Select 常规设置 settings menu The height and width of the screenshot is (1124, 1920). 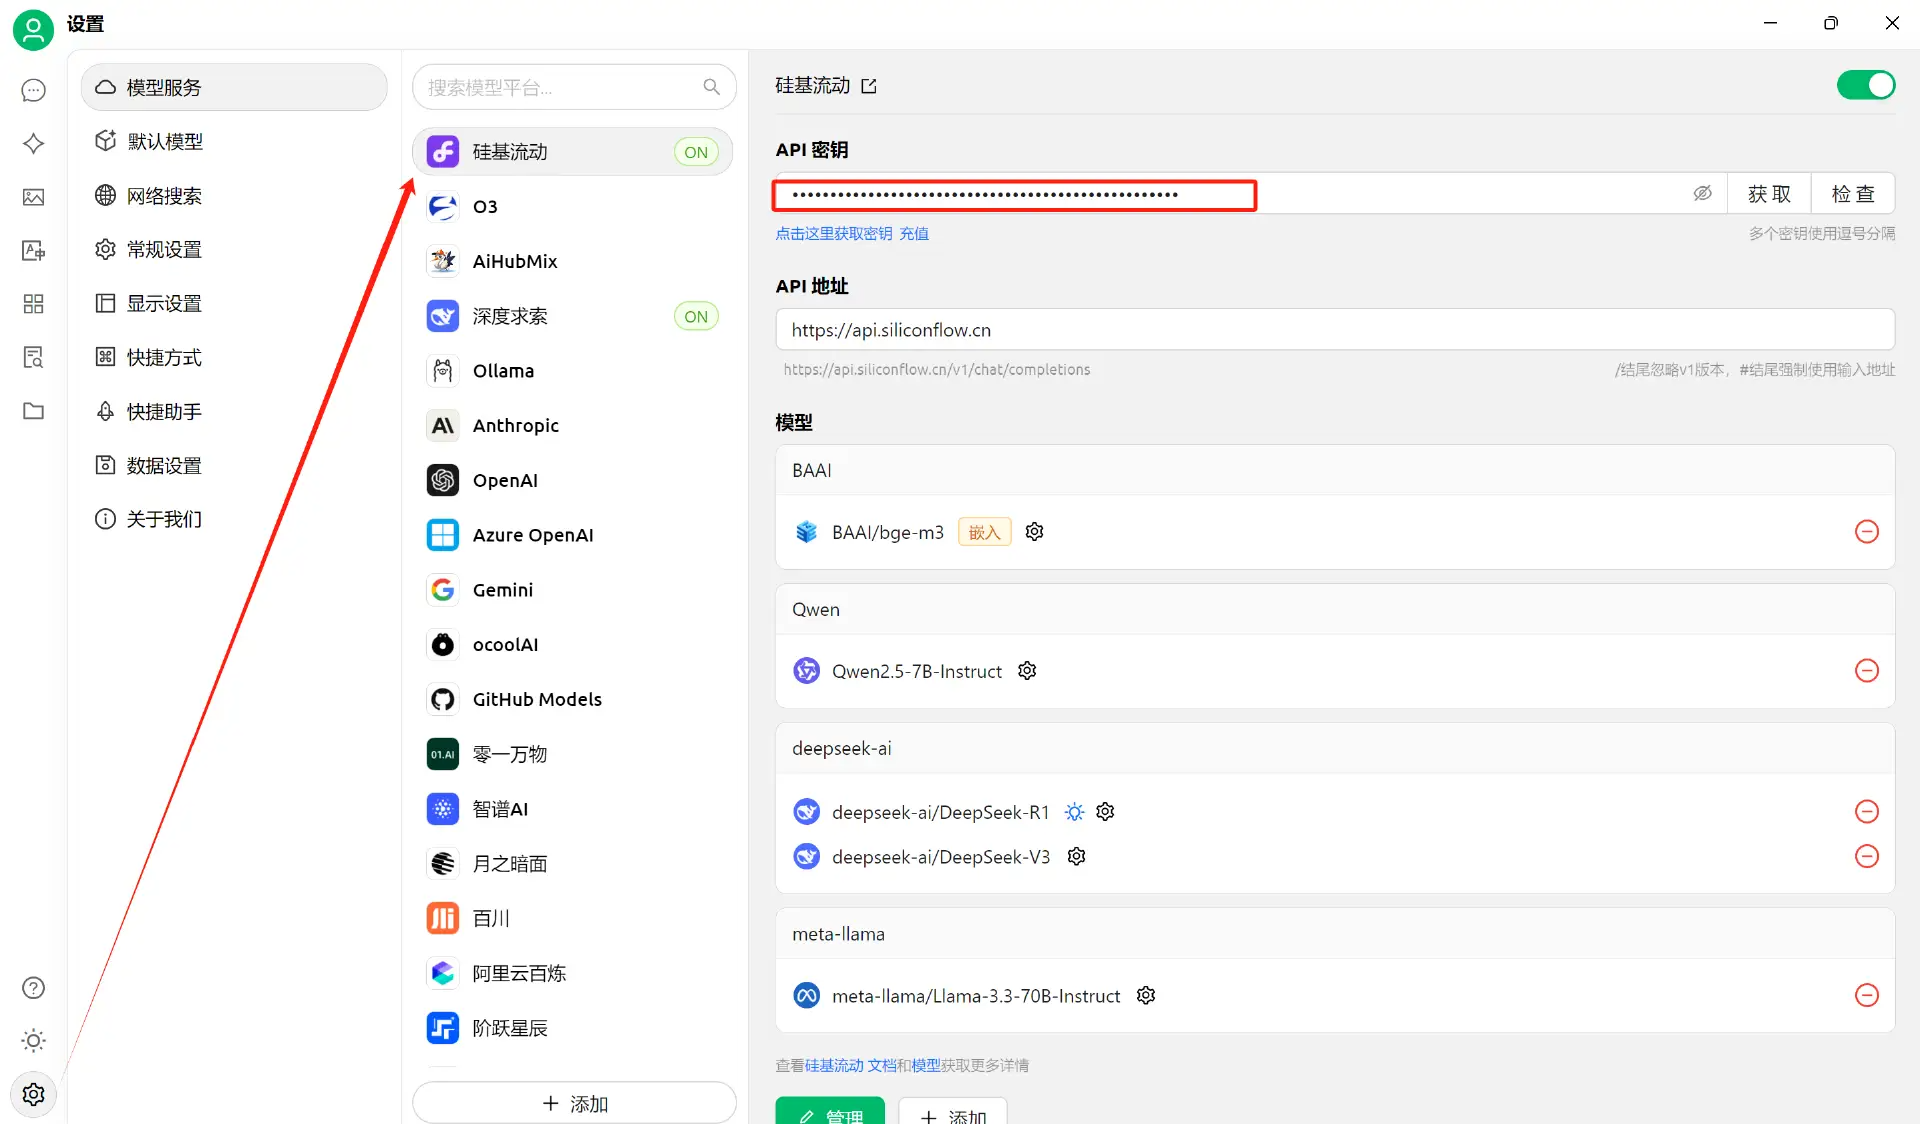(234, 250)
